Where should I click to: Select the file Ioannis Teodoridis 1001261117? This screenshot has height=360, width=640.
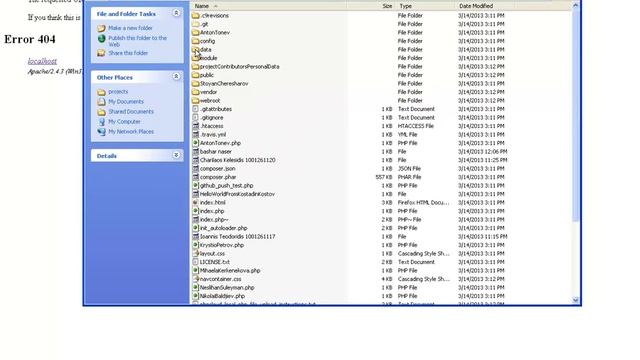(x=237, y=237)
